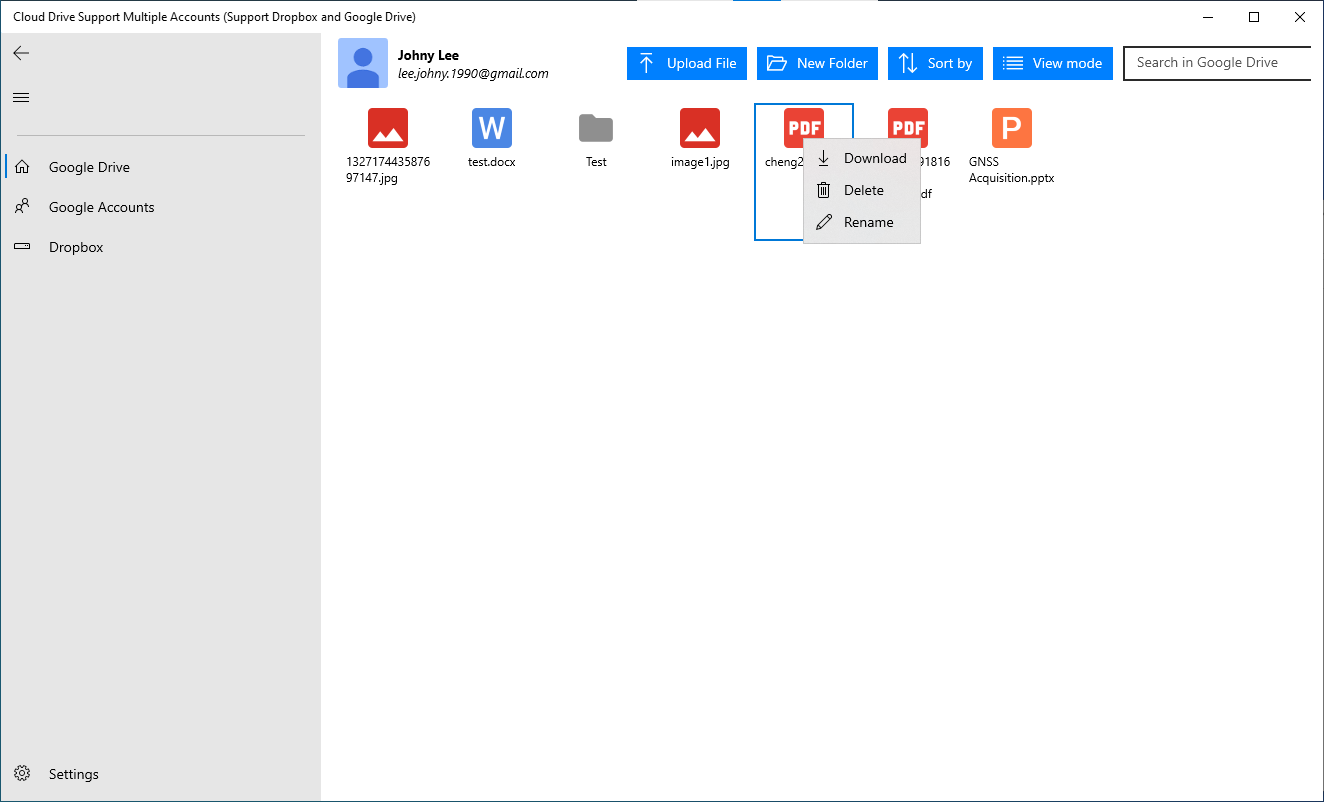This screenshot has height=802, width=1324.
Task: Switch to Google Accounts in the sidebar
Action: [x=161, y=207]
